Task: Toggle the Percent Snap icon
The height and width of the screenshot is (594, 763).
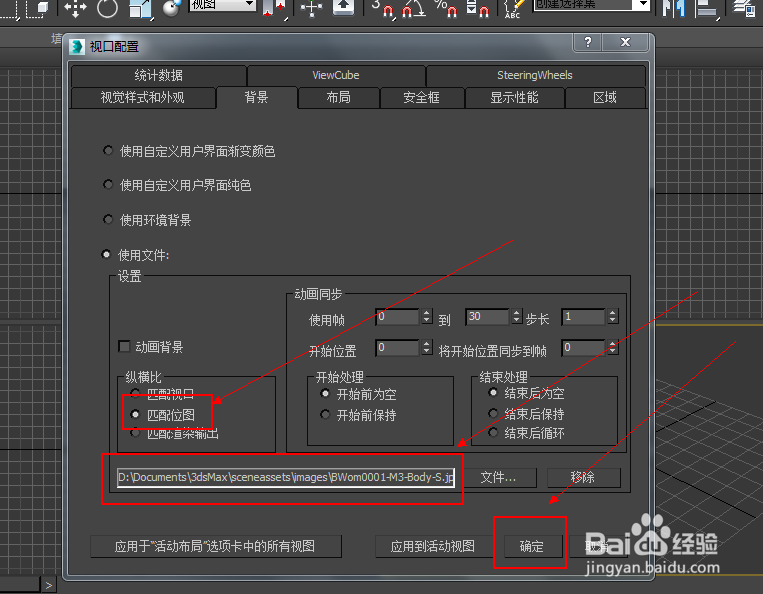Action: [446, 8]
